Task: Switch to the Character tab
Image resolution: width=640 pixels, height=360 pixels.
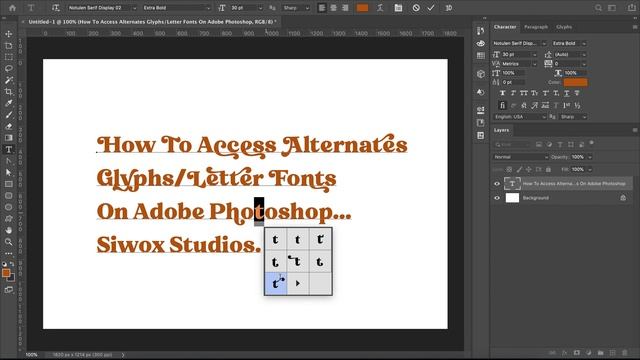Action: pos(505,27)
